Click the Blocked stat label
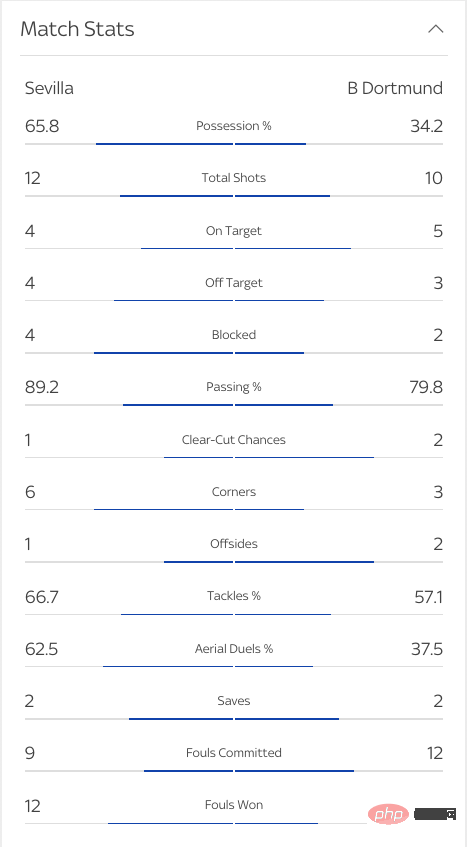Screen dimensions: 467x847 (234, 335)
